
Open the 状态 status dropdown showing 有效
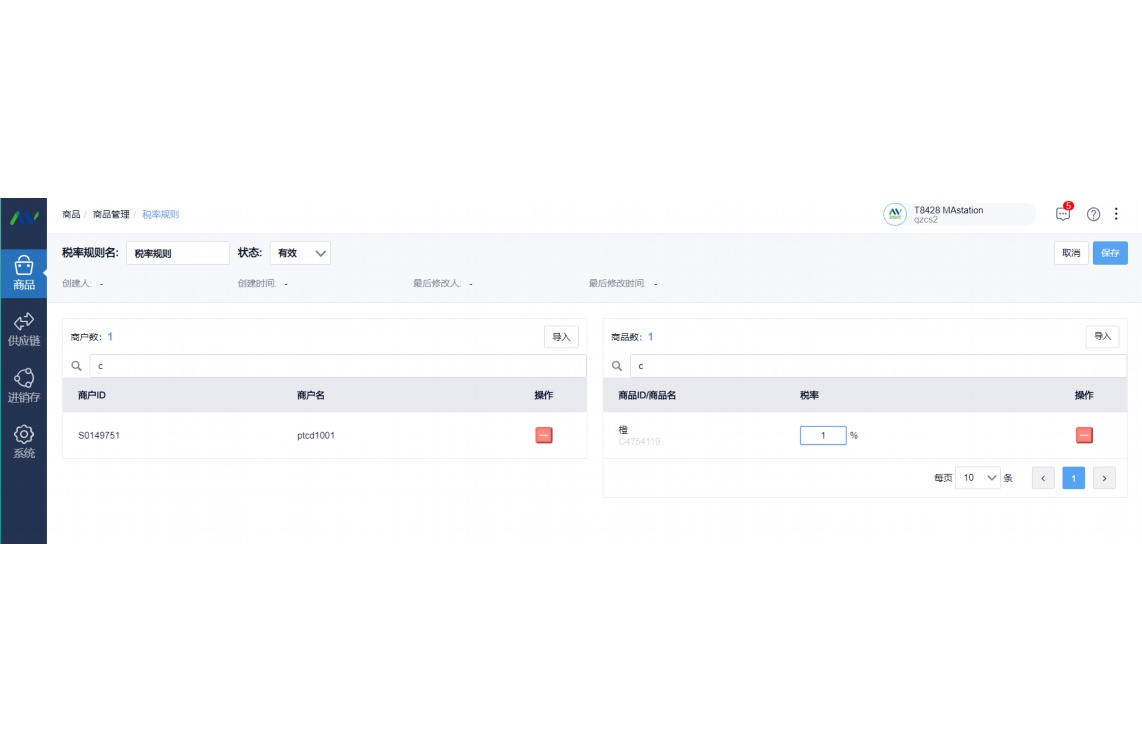click(x=299, y=253)
